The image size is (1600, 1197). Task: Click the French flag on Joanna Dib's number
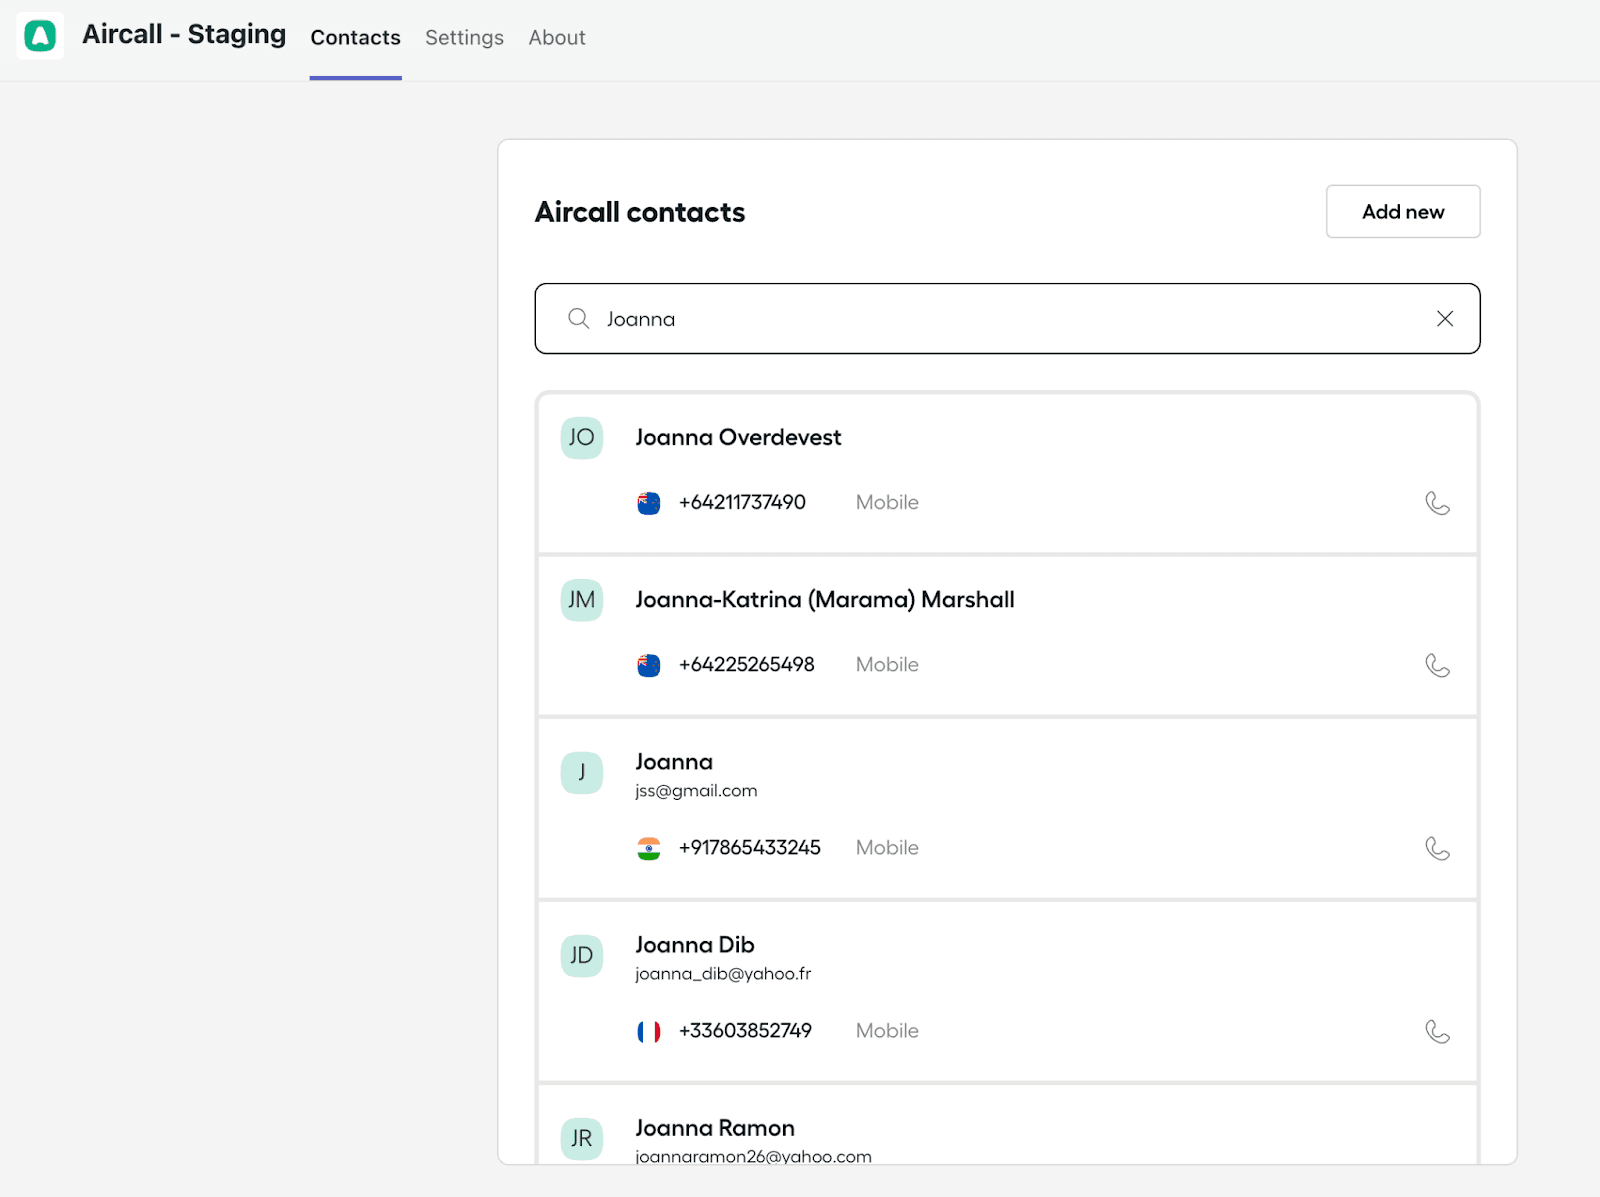(648, 1031)
